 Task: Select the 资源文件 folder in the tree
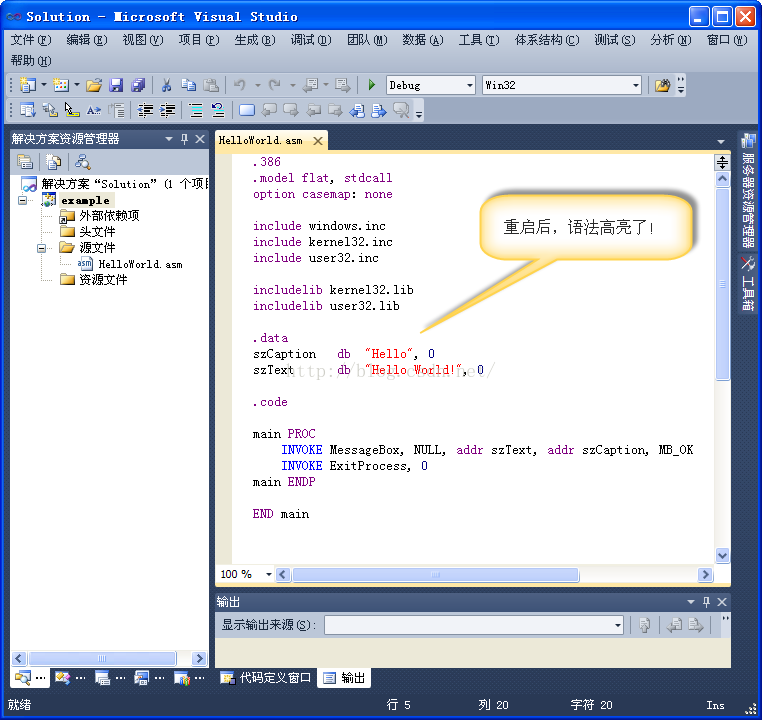[103, 279]
